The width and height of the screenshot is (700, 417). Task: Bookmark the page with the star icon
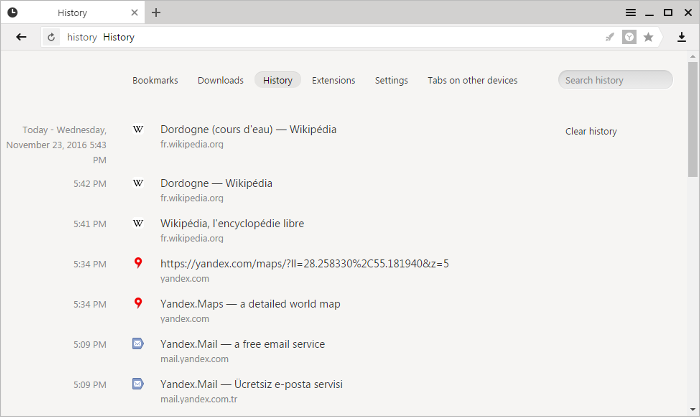pyautogui.click(x=648, y=37)
